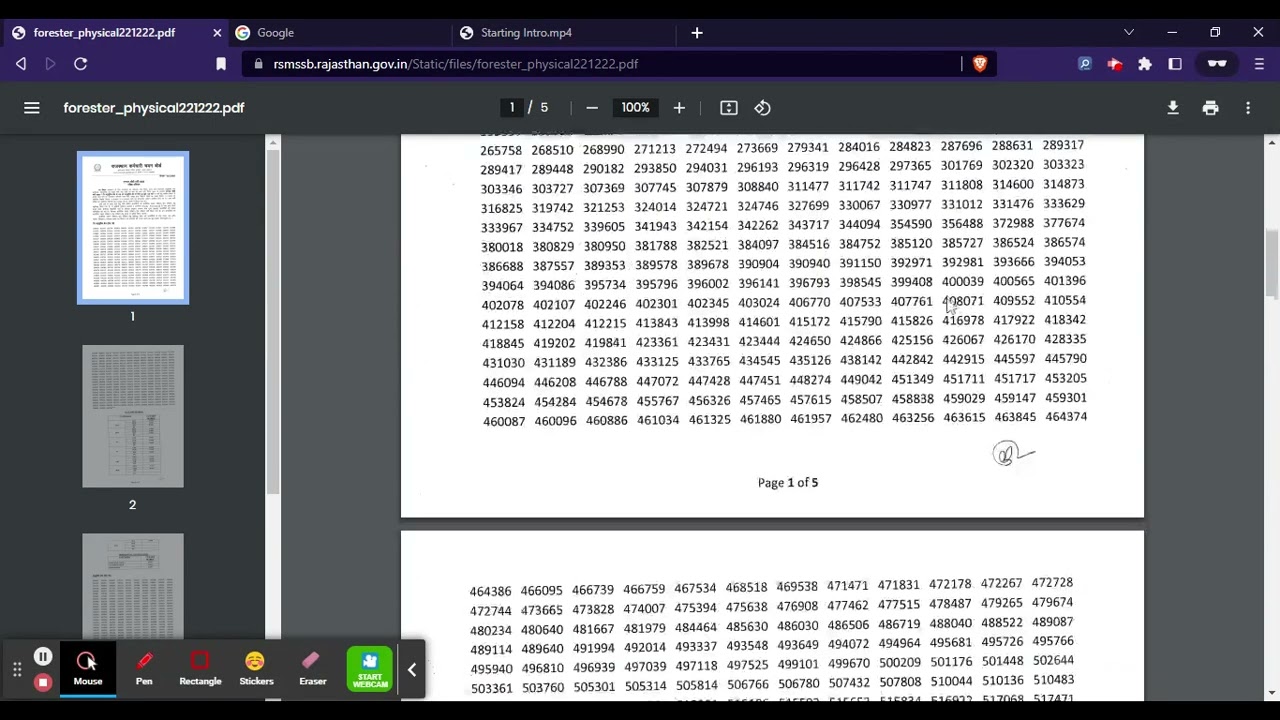Zoom out of the PDF
This screenshot has width=1280, height=720.
click(592, 108)
